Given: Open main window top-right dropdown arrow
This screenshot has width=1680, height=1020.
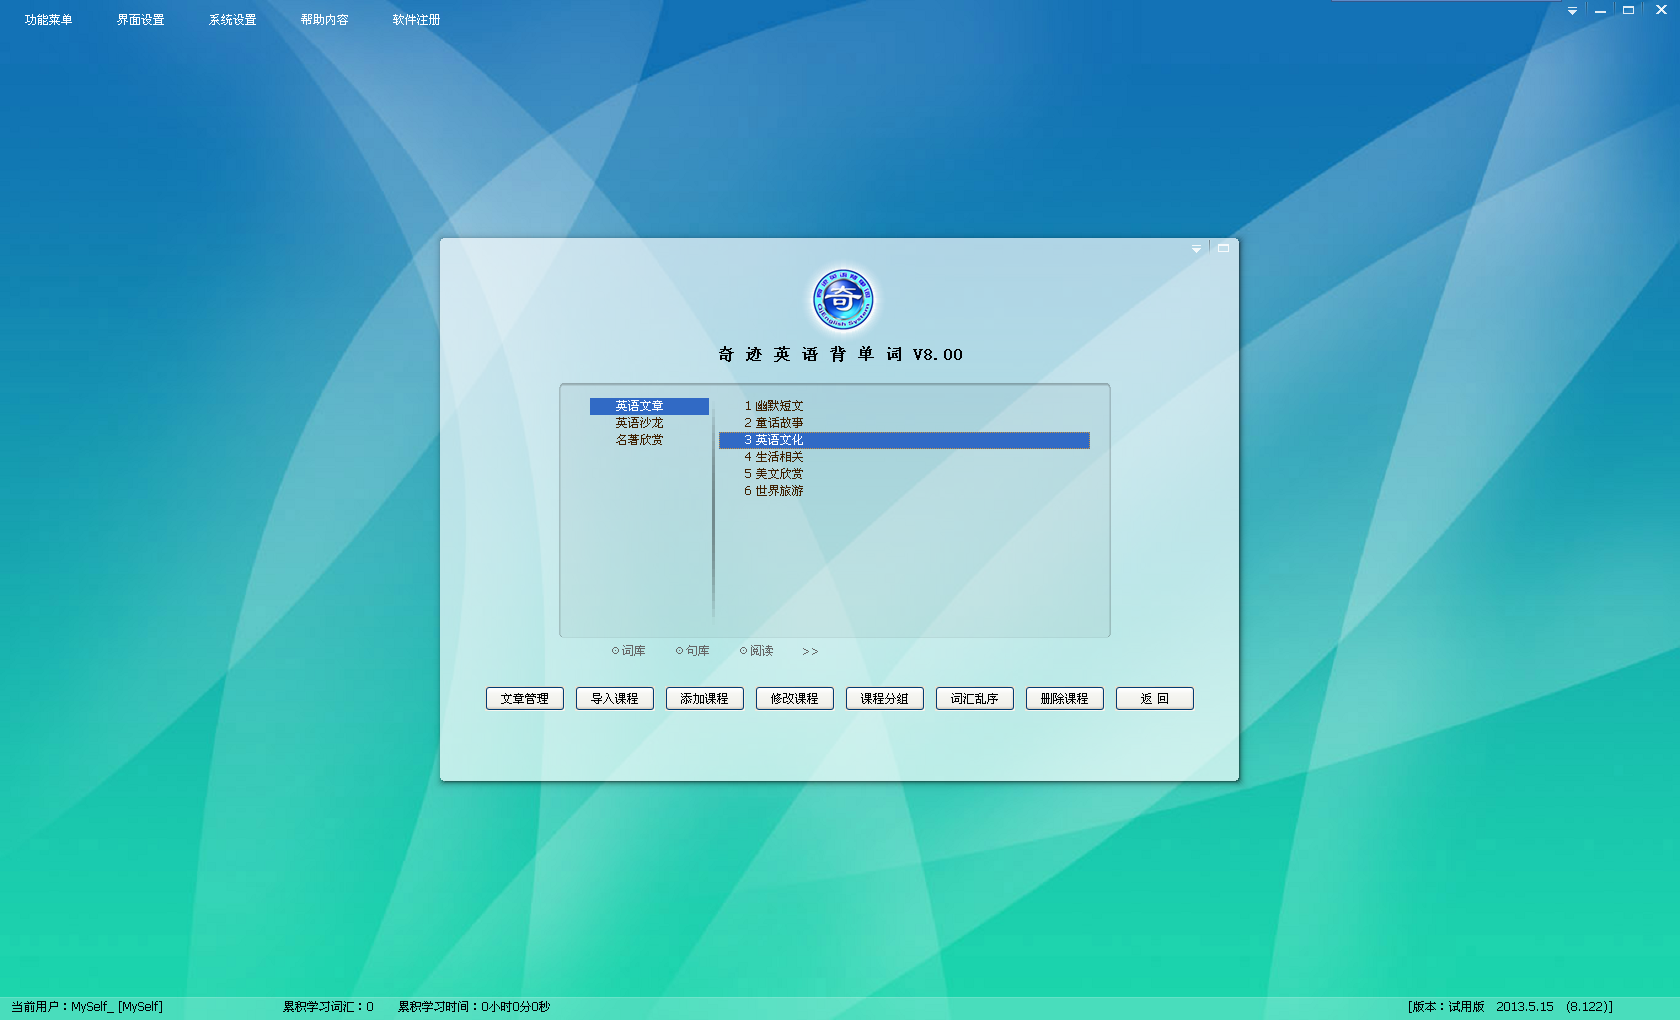Looking at the screenshot, I should click(x=1572, y=11).
